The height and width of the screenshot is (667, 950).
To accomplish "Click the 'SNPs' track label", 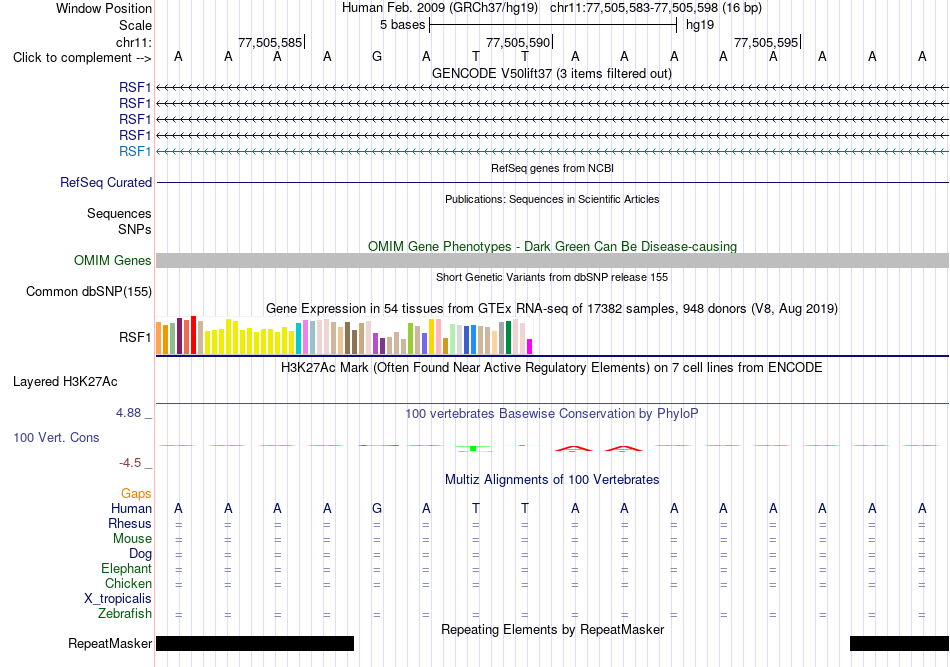I will click(135, 230).
